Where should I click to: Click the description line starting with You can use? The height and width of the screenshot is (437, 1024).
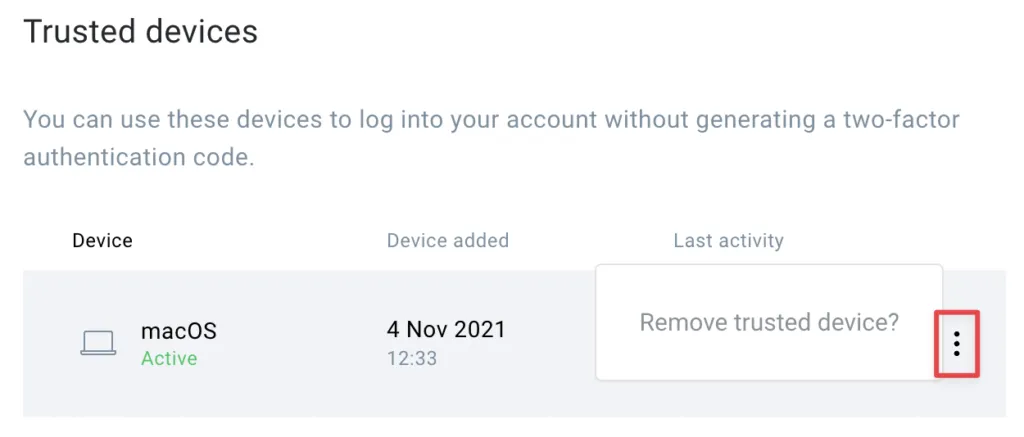click(x=491, y=120)
